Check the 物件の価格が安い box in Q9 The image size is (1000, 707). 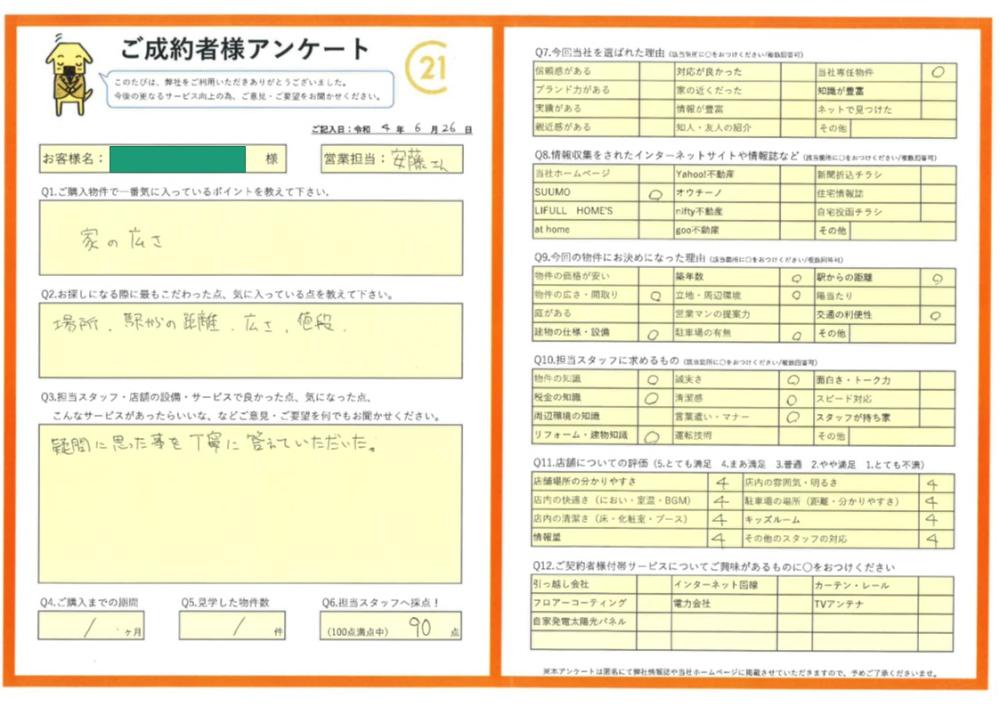(656, 276)
